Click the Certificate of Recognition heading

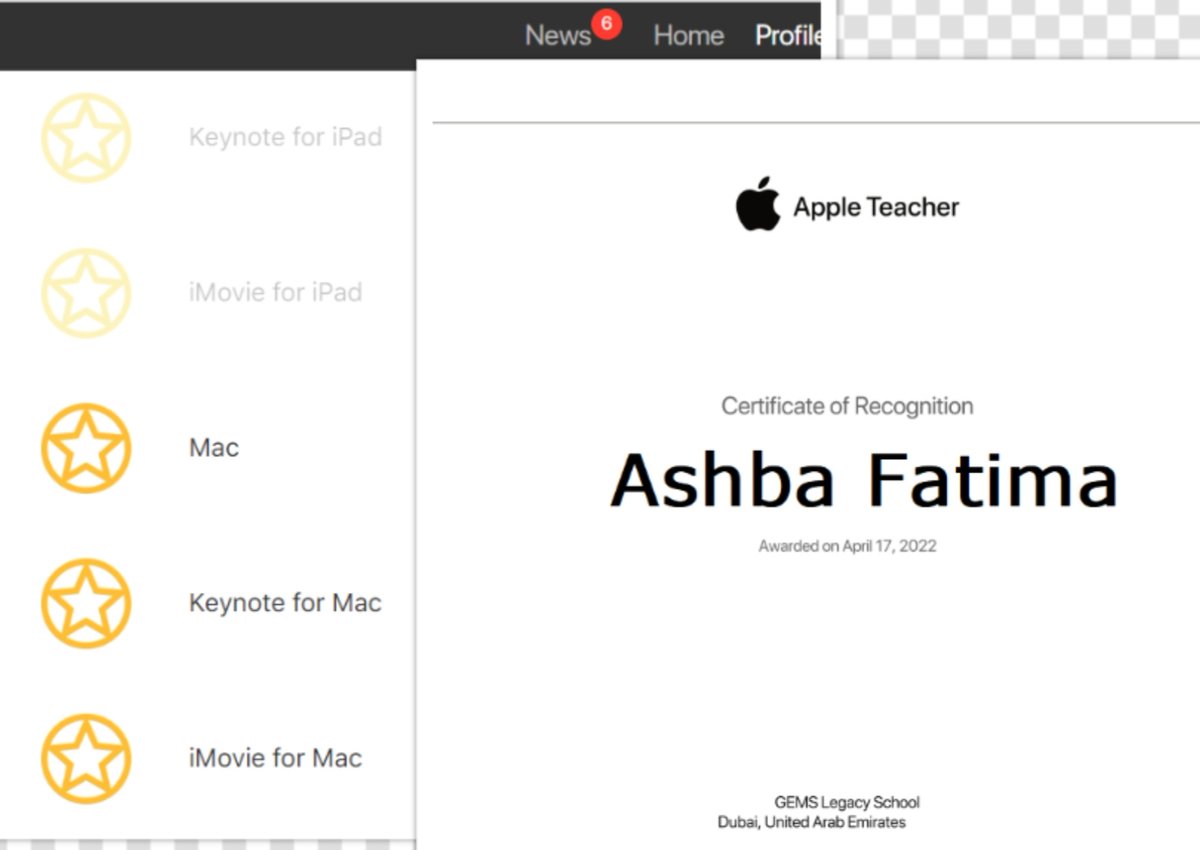click(847, 406)
